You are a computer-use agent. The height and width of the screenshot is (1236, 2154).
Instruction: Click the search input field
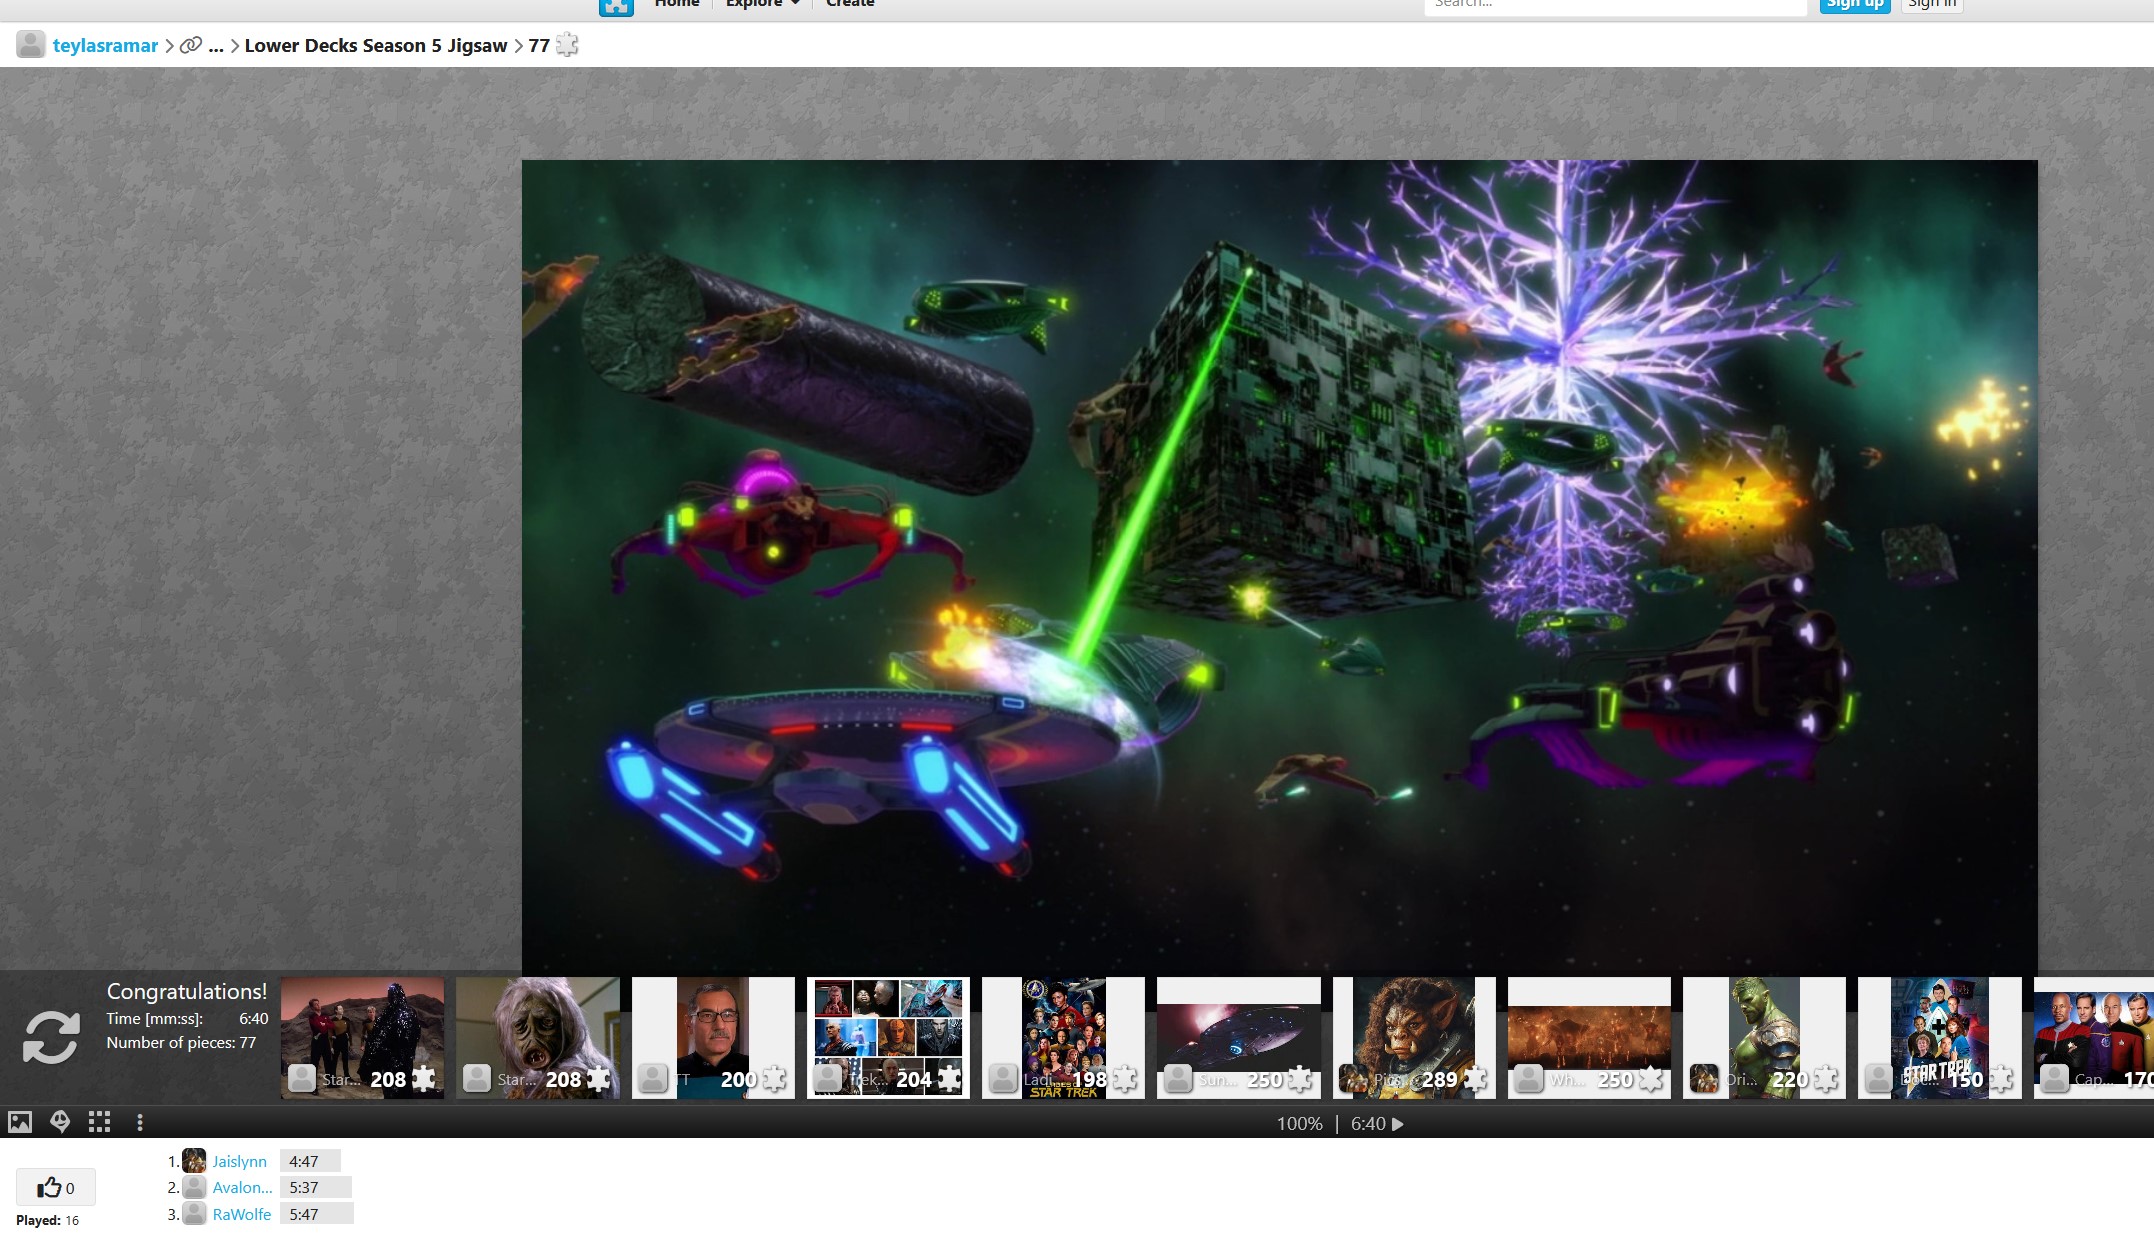1615,5
